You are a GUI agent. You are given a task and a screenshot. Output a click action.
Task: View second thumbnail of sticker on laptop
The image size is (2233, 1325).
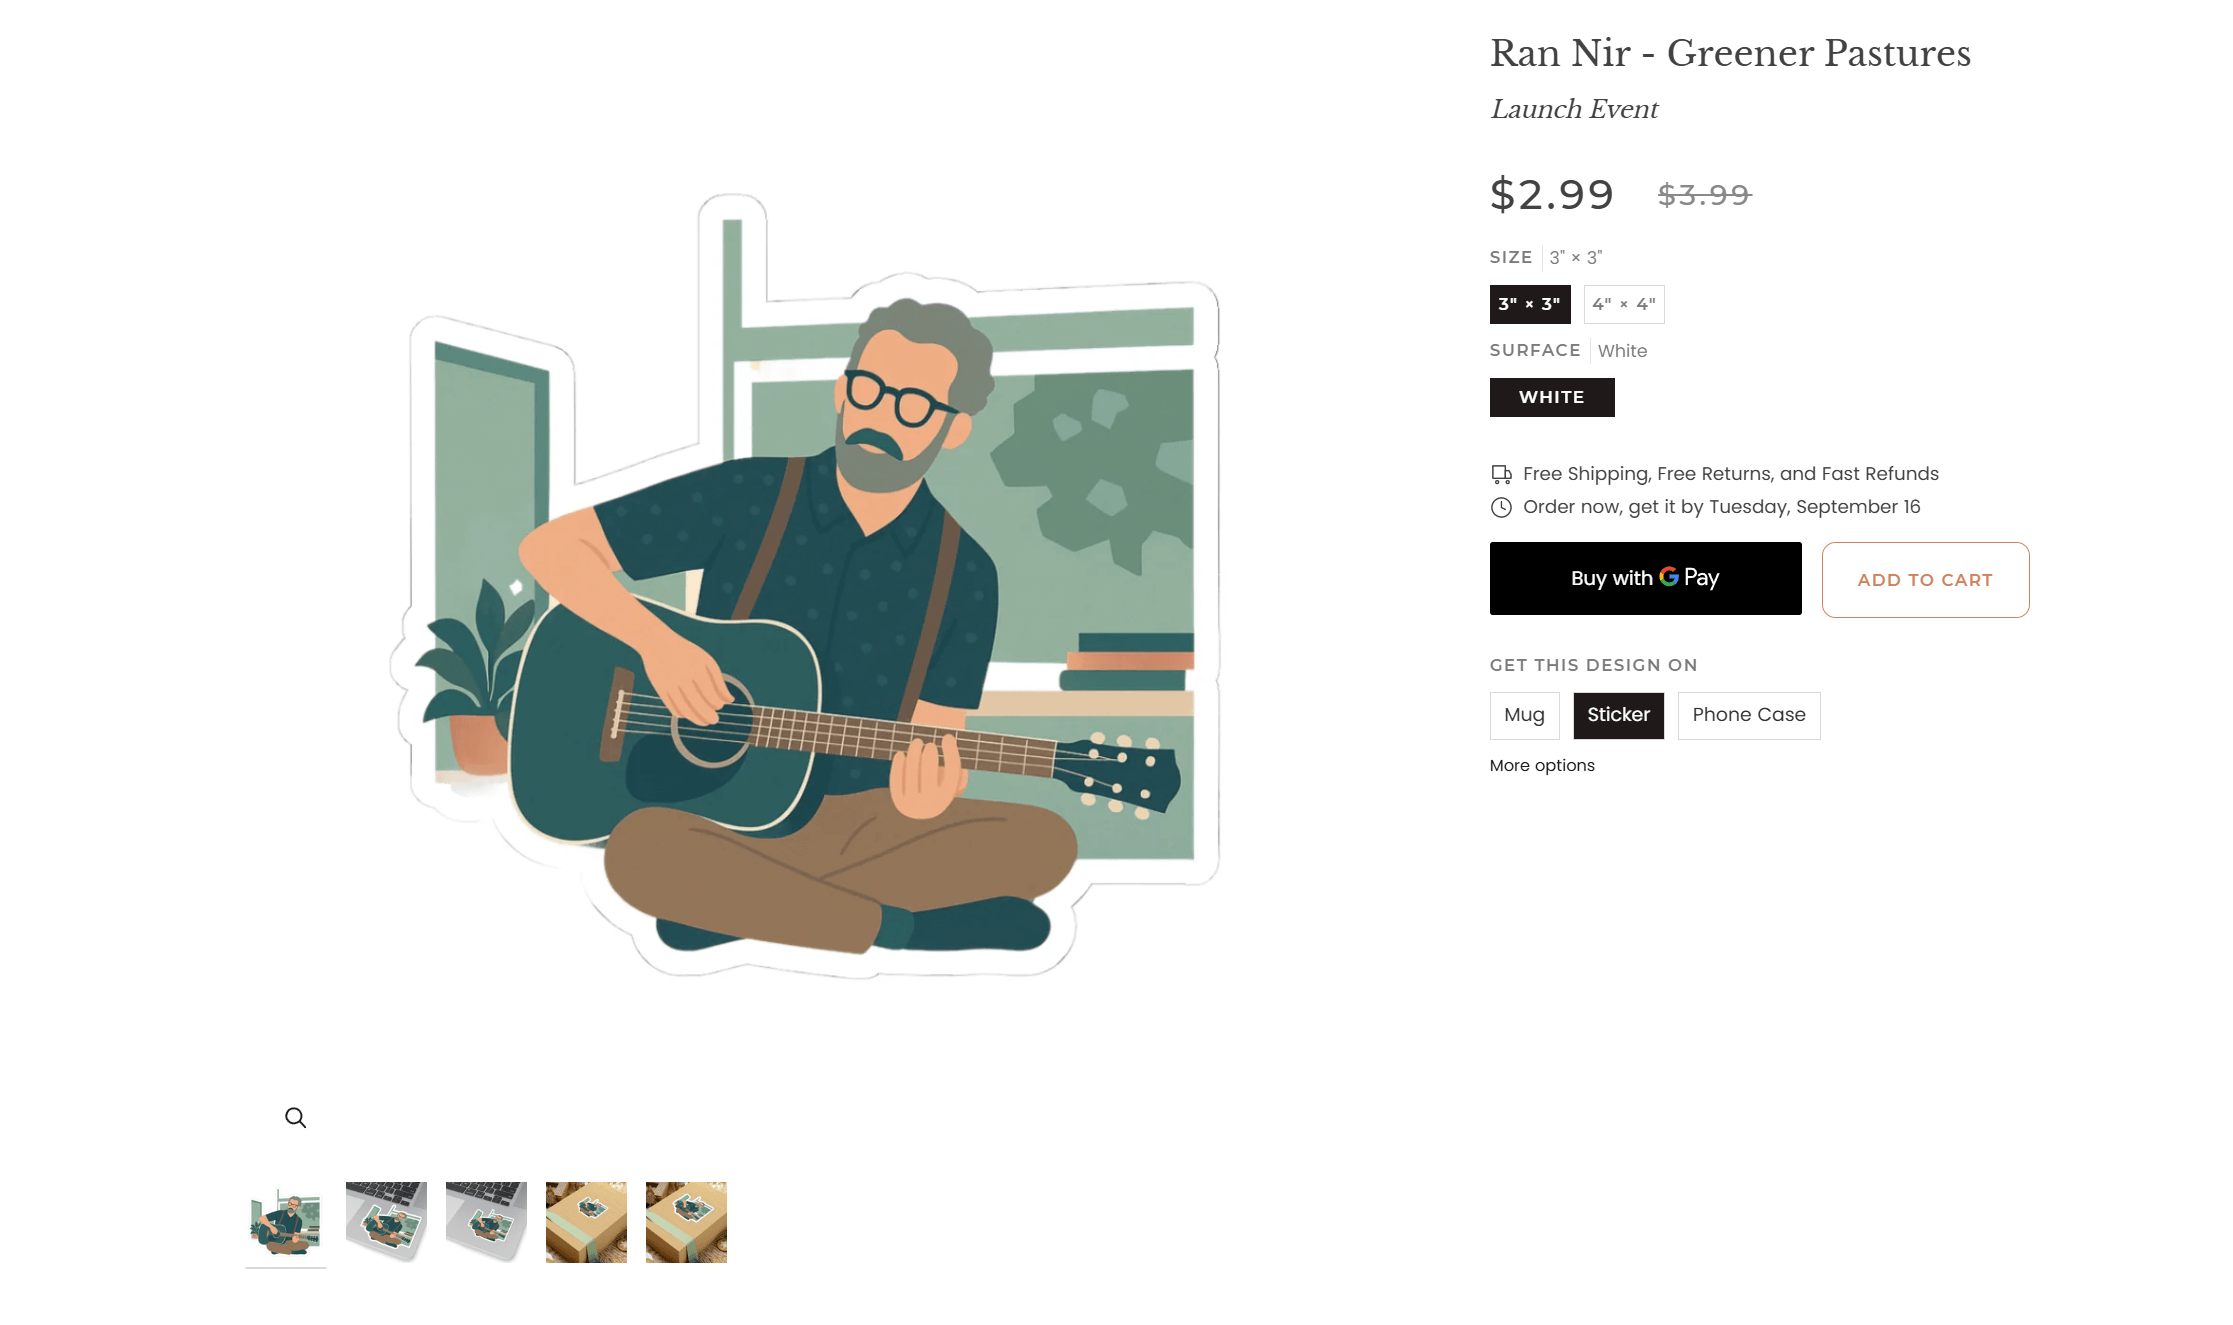(386, 1222)
